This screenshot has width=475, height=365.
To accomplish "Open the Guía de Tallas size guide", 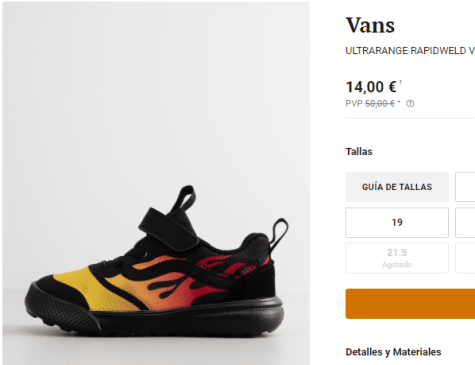I will (397, 187).
